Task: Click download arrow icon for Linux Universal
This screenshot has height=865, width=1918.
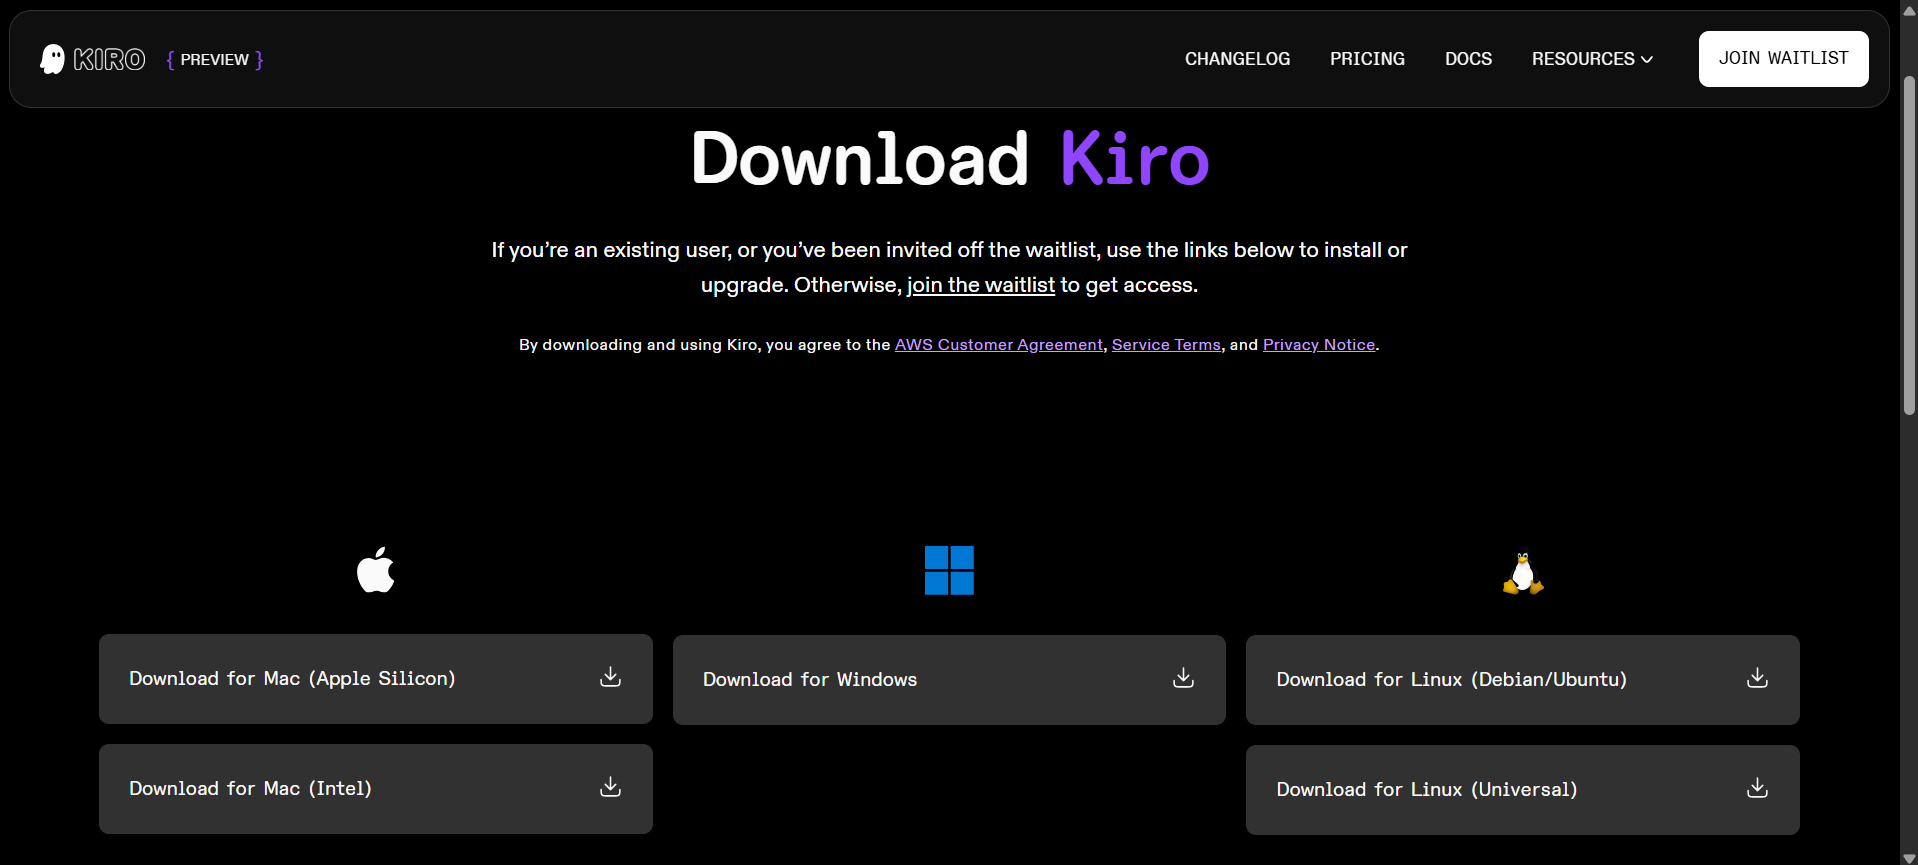Action: (1757, 789)
